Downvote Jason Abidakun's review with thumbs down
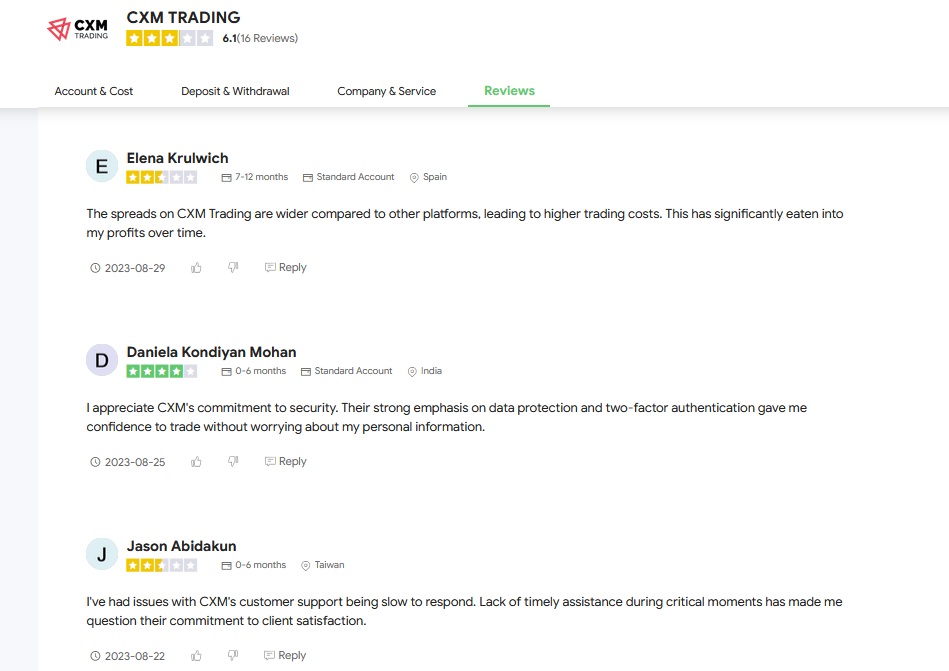949x671 pixels. tap(233, 655)
